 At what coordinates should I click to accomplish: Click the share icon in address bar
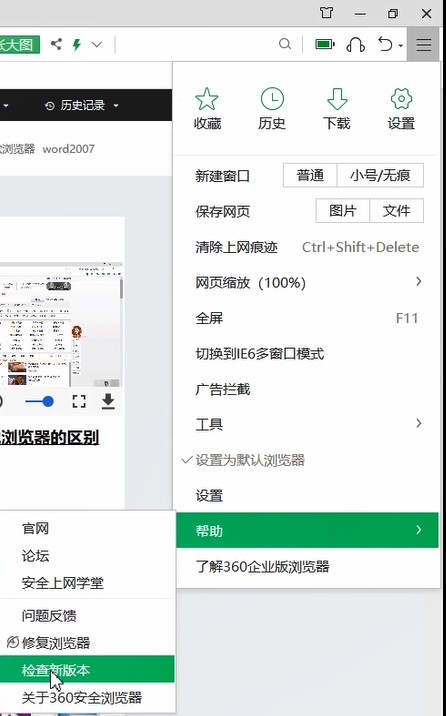pyautogui.click(x=56, y=44)
